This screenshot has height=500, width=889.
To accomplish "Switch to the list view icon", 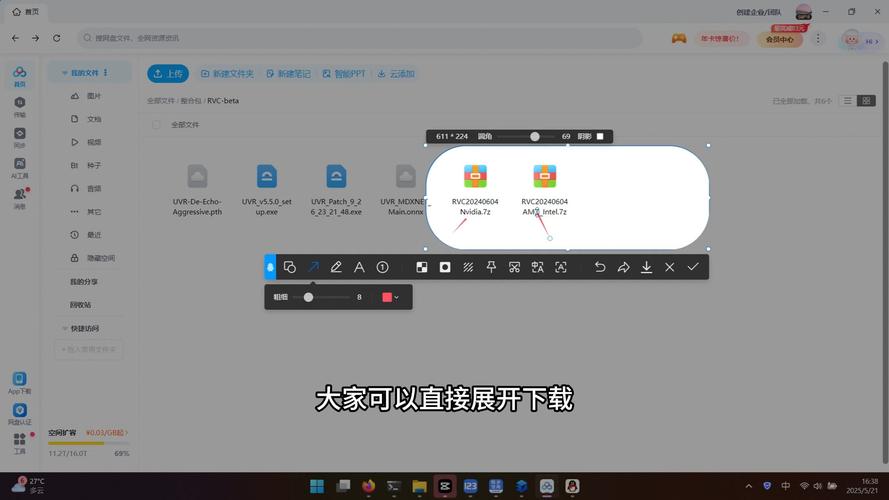I will click(848, 101).
